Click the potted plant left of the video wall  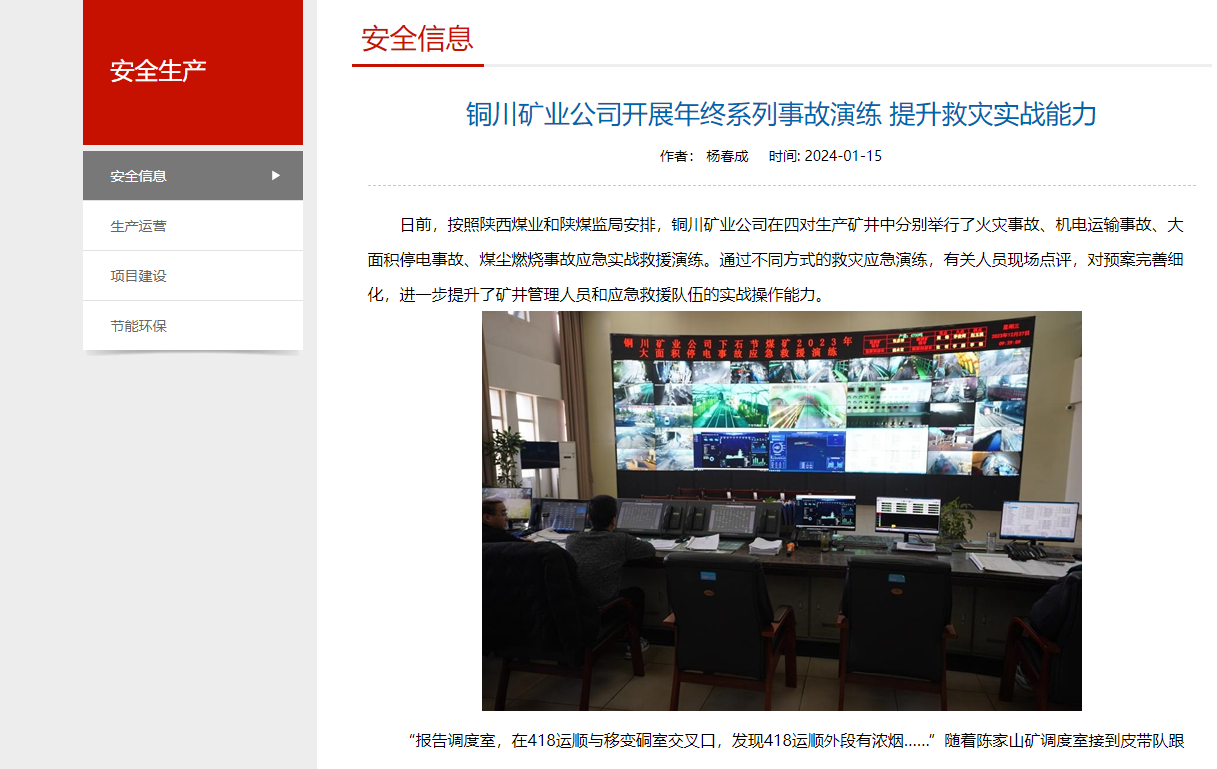tap(507, 455)
